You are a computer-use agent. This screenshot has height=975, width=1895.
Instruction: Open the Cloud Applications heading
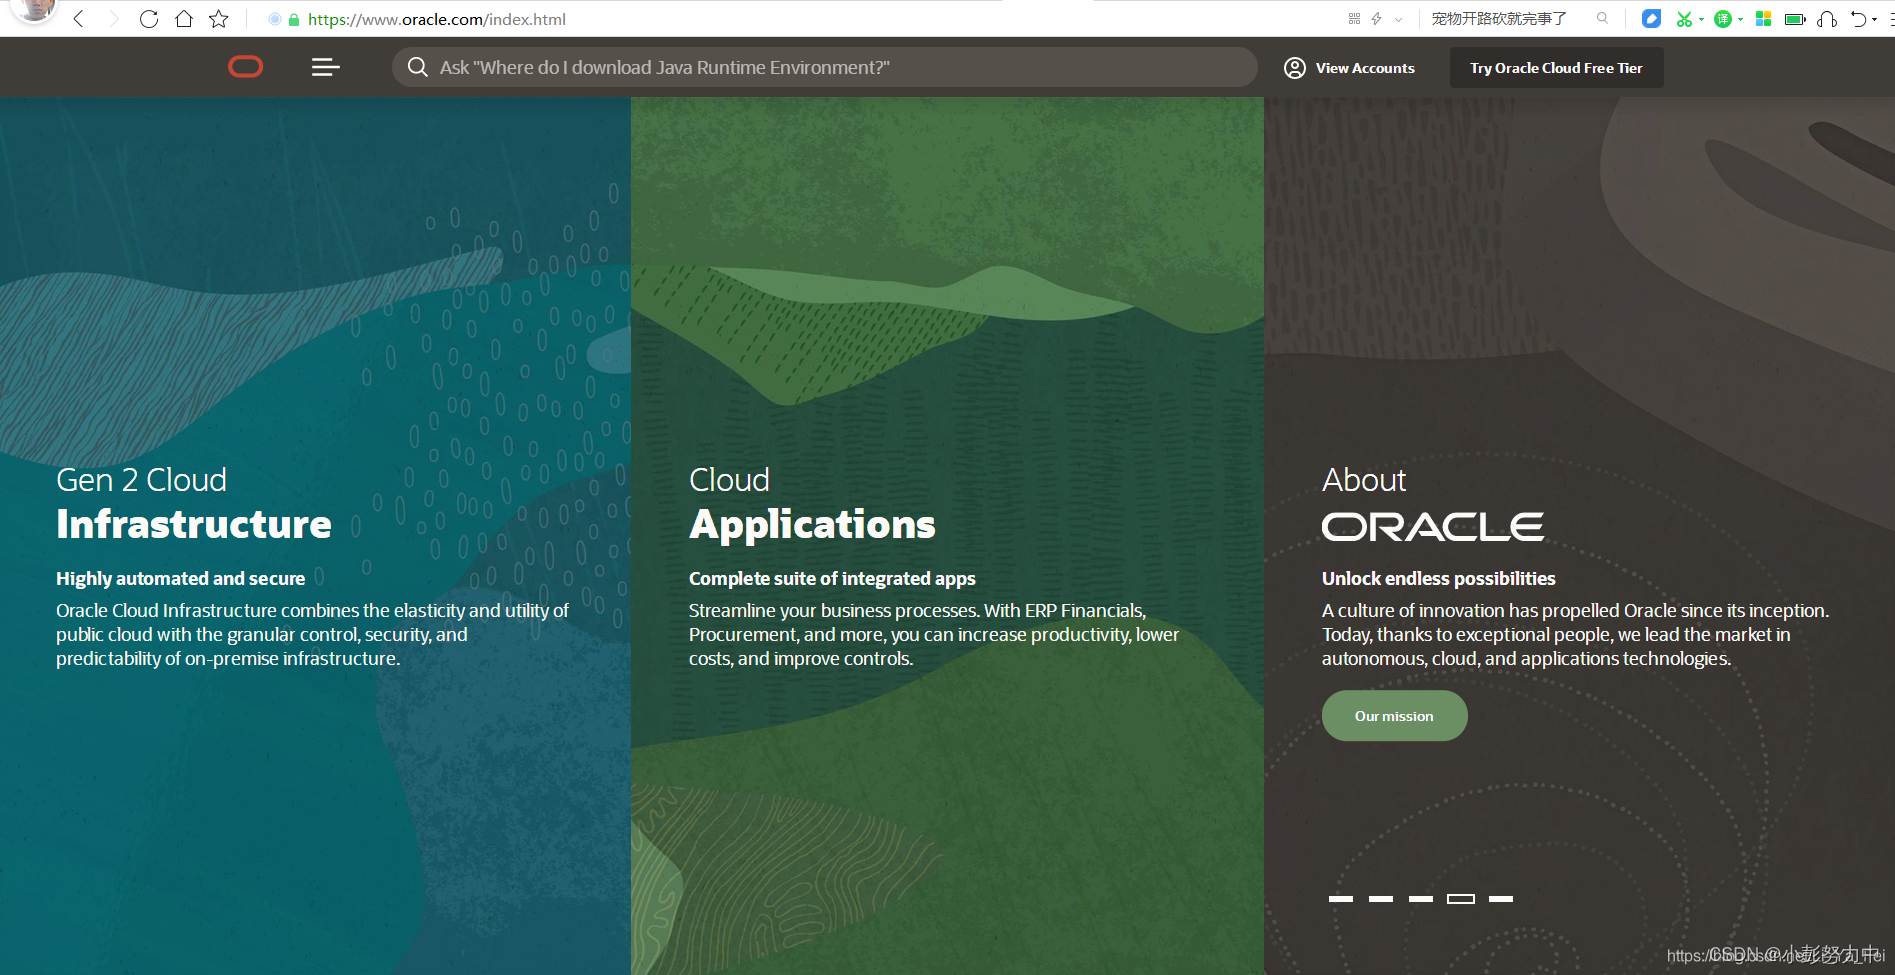click(x=812, y=503)
